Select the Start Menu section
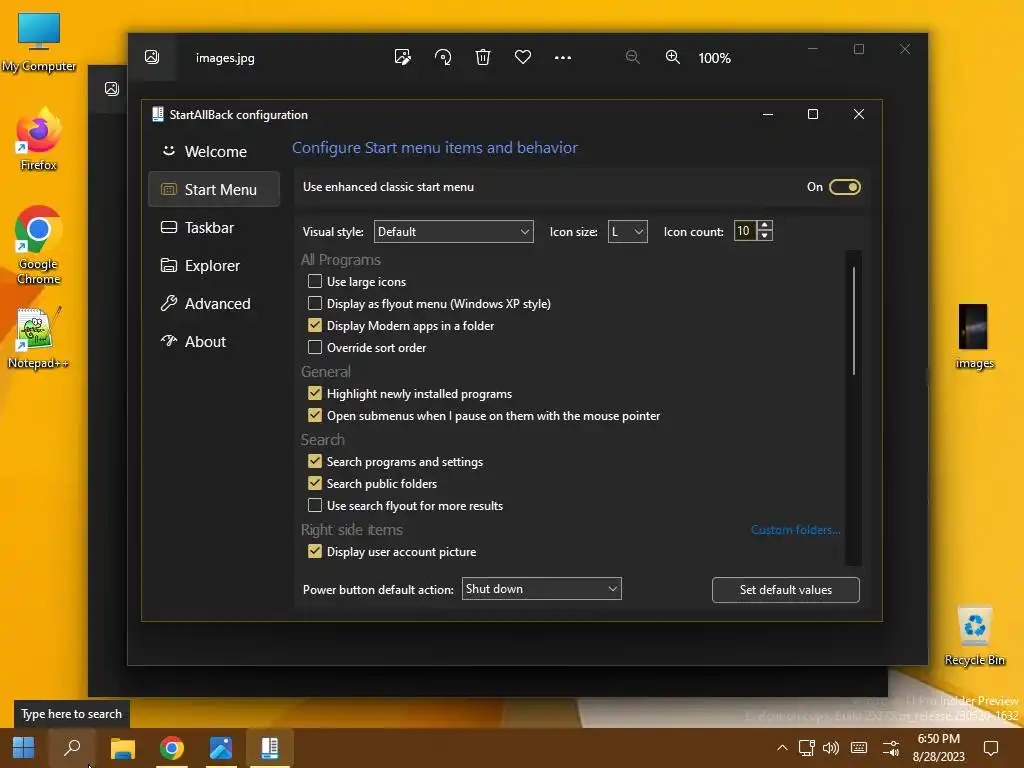Viewport: 1024px width, 768px height. pyautogui.click(x=214, y=189)
